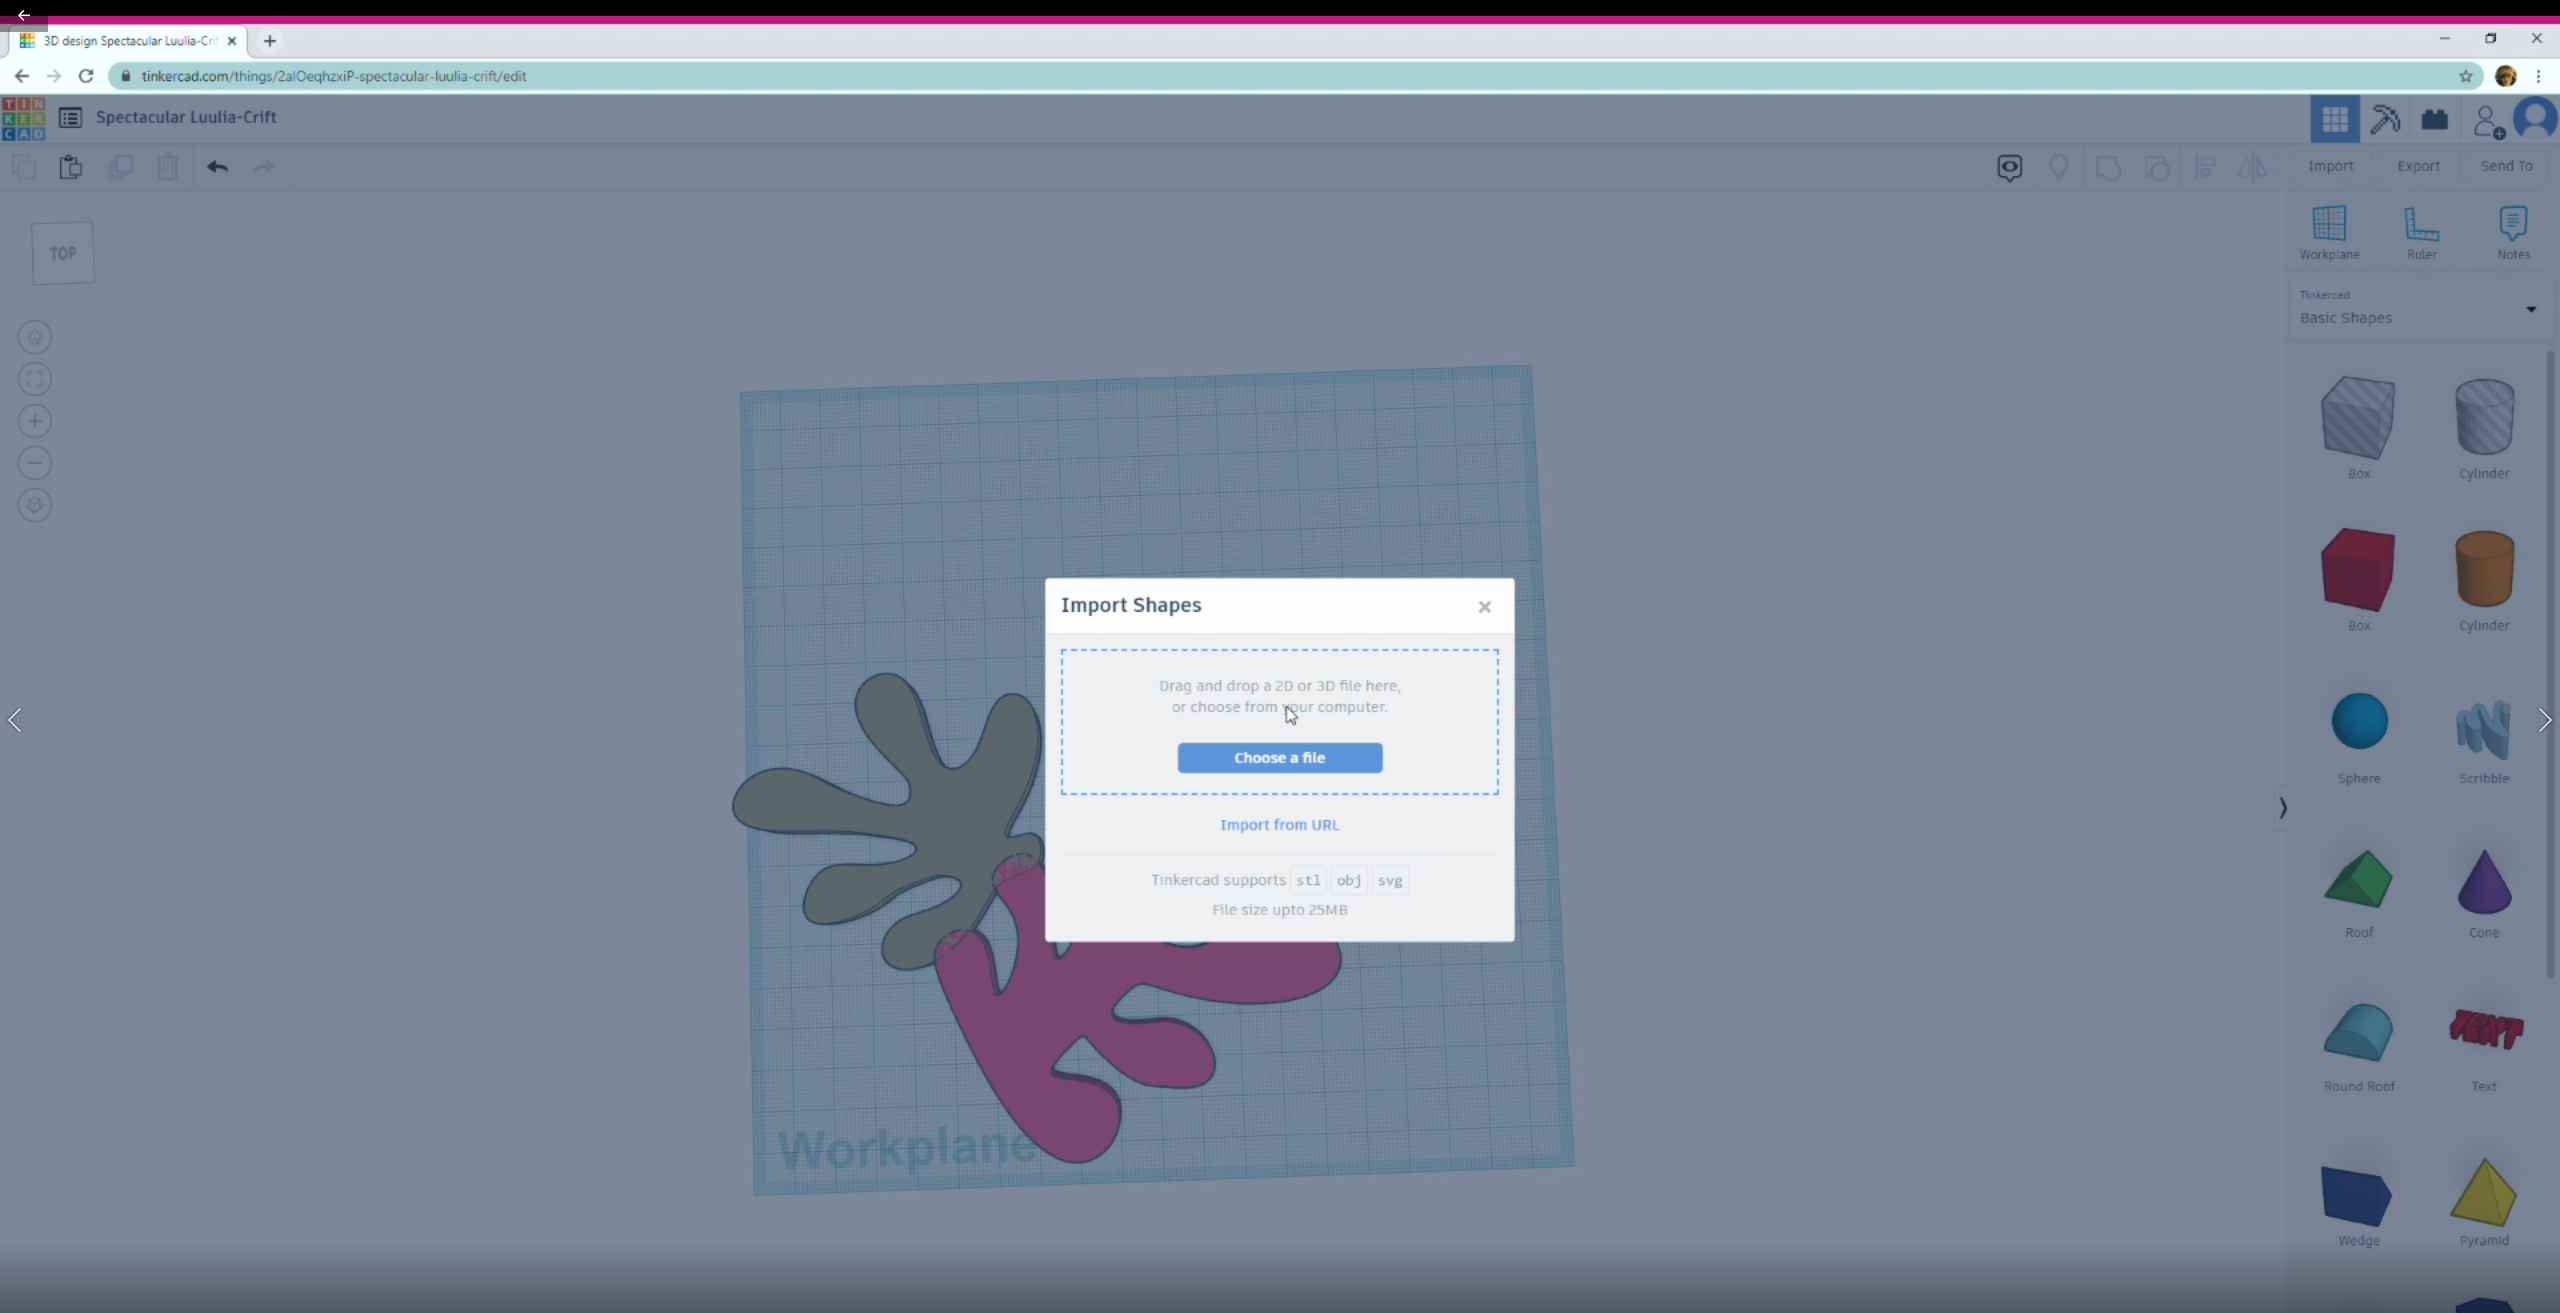Open the Send To menu
The width and height of the screenshot is (2560, 1313).
[2505, 166]
